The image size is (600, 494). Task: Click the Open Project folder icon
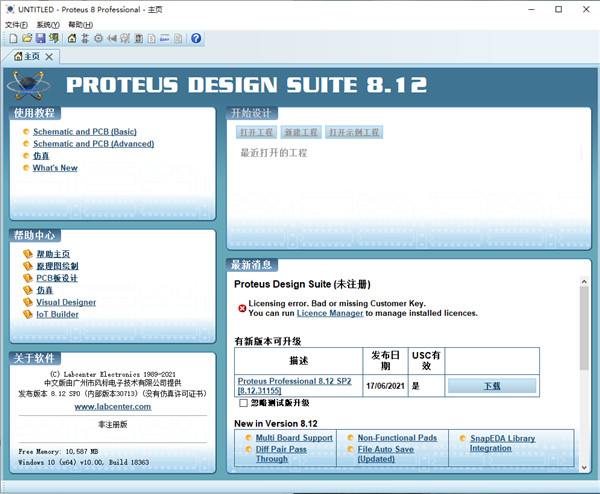27,38
